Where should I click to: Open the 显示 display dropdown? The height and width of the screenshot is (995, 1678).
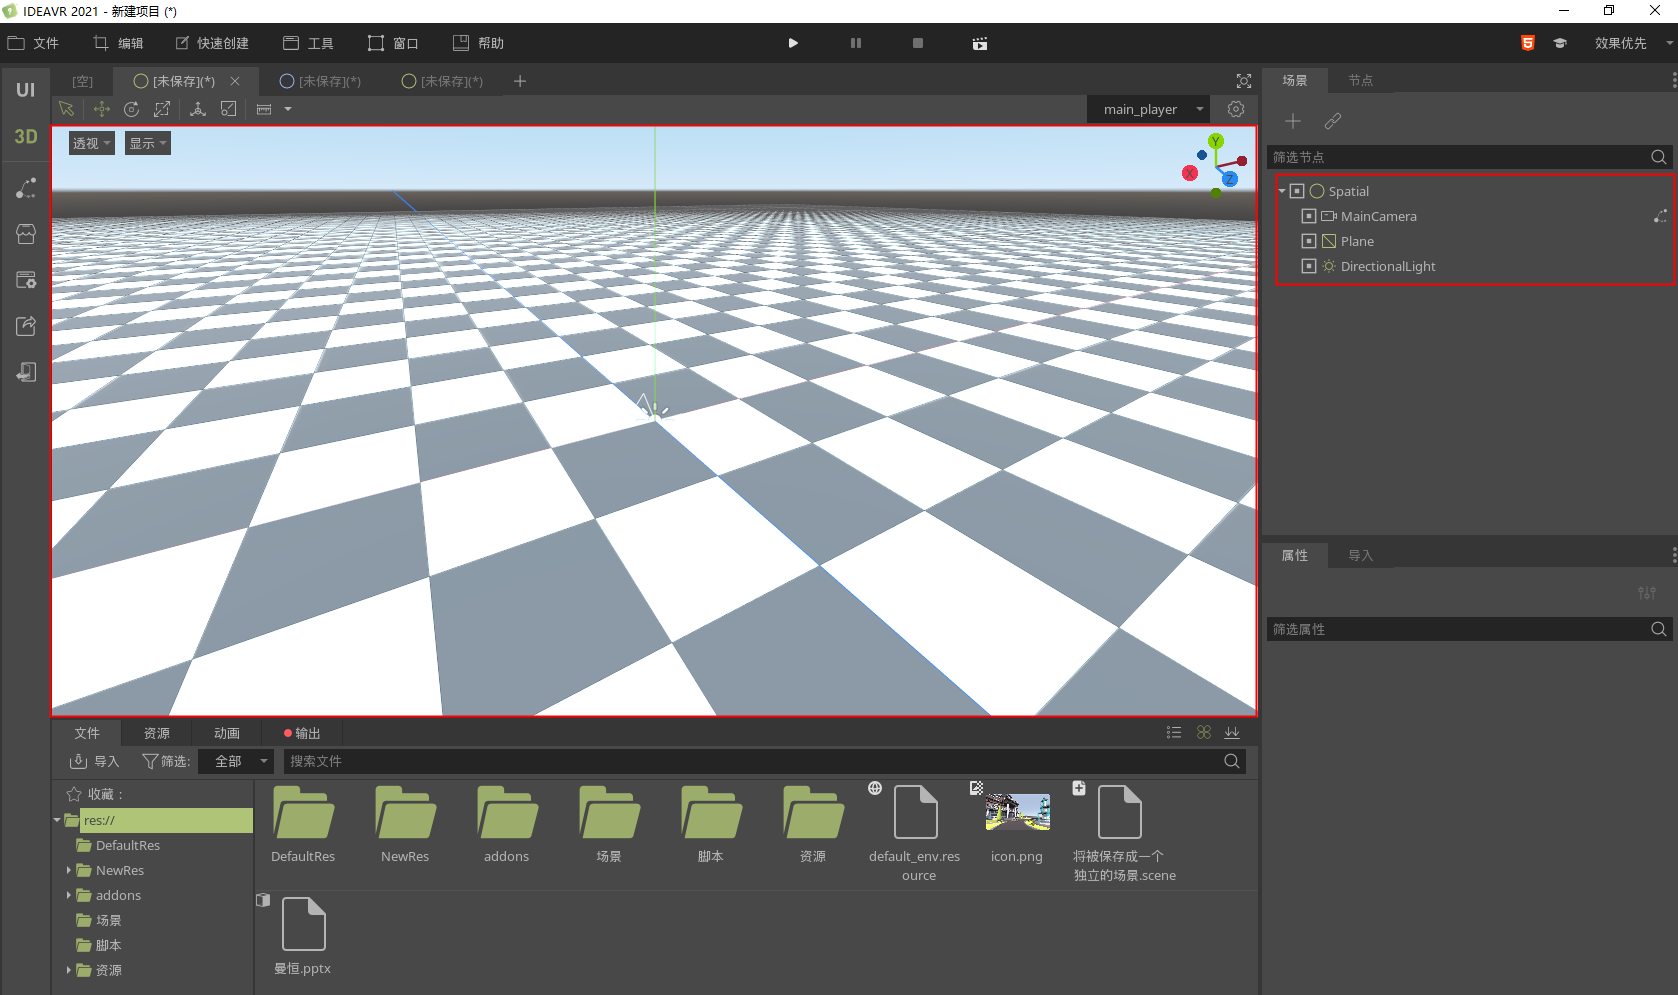point(148,143)
